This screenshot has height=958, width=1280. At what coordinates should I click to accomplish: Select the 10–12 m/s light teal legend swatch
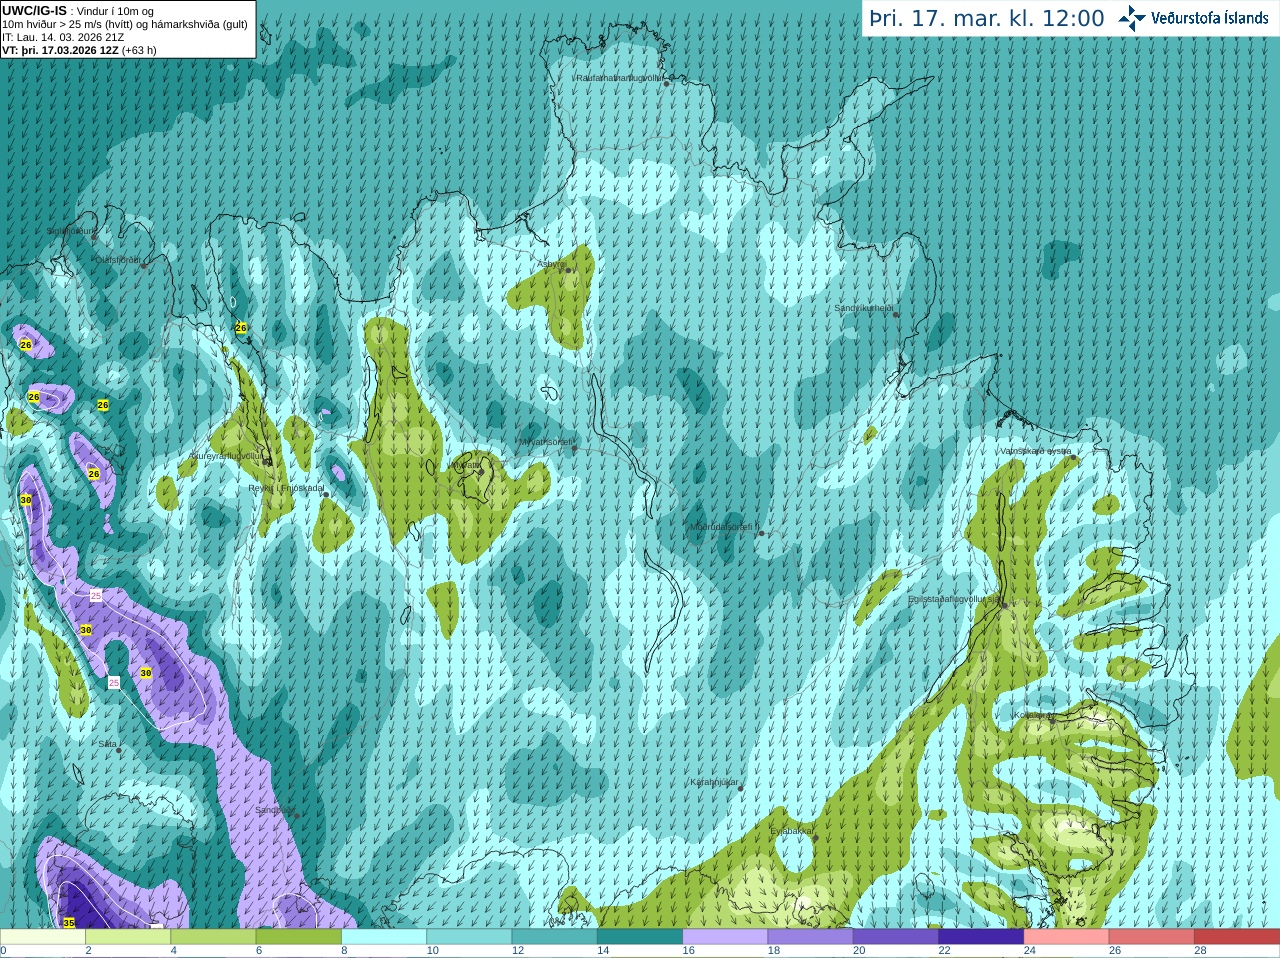470,937
